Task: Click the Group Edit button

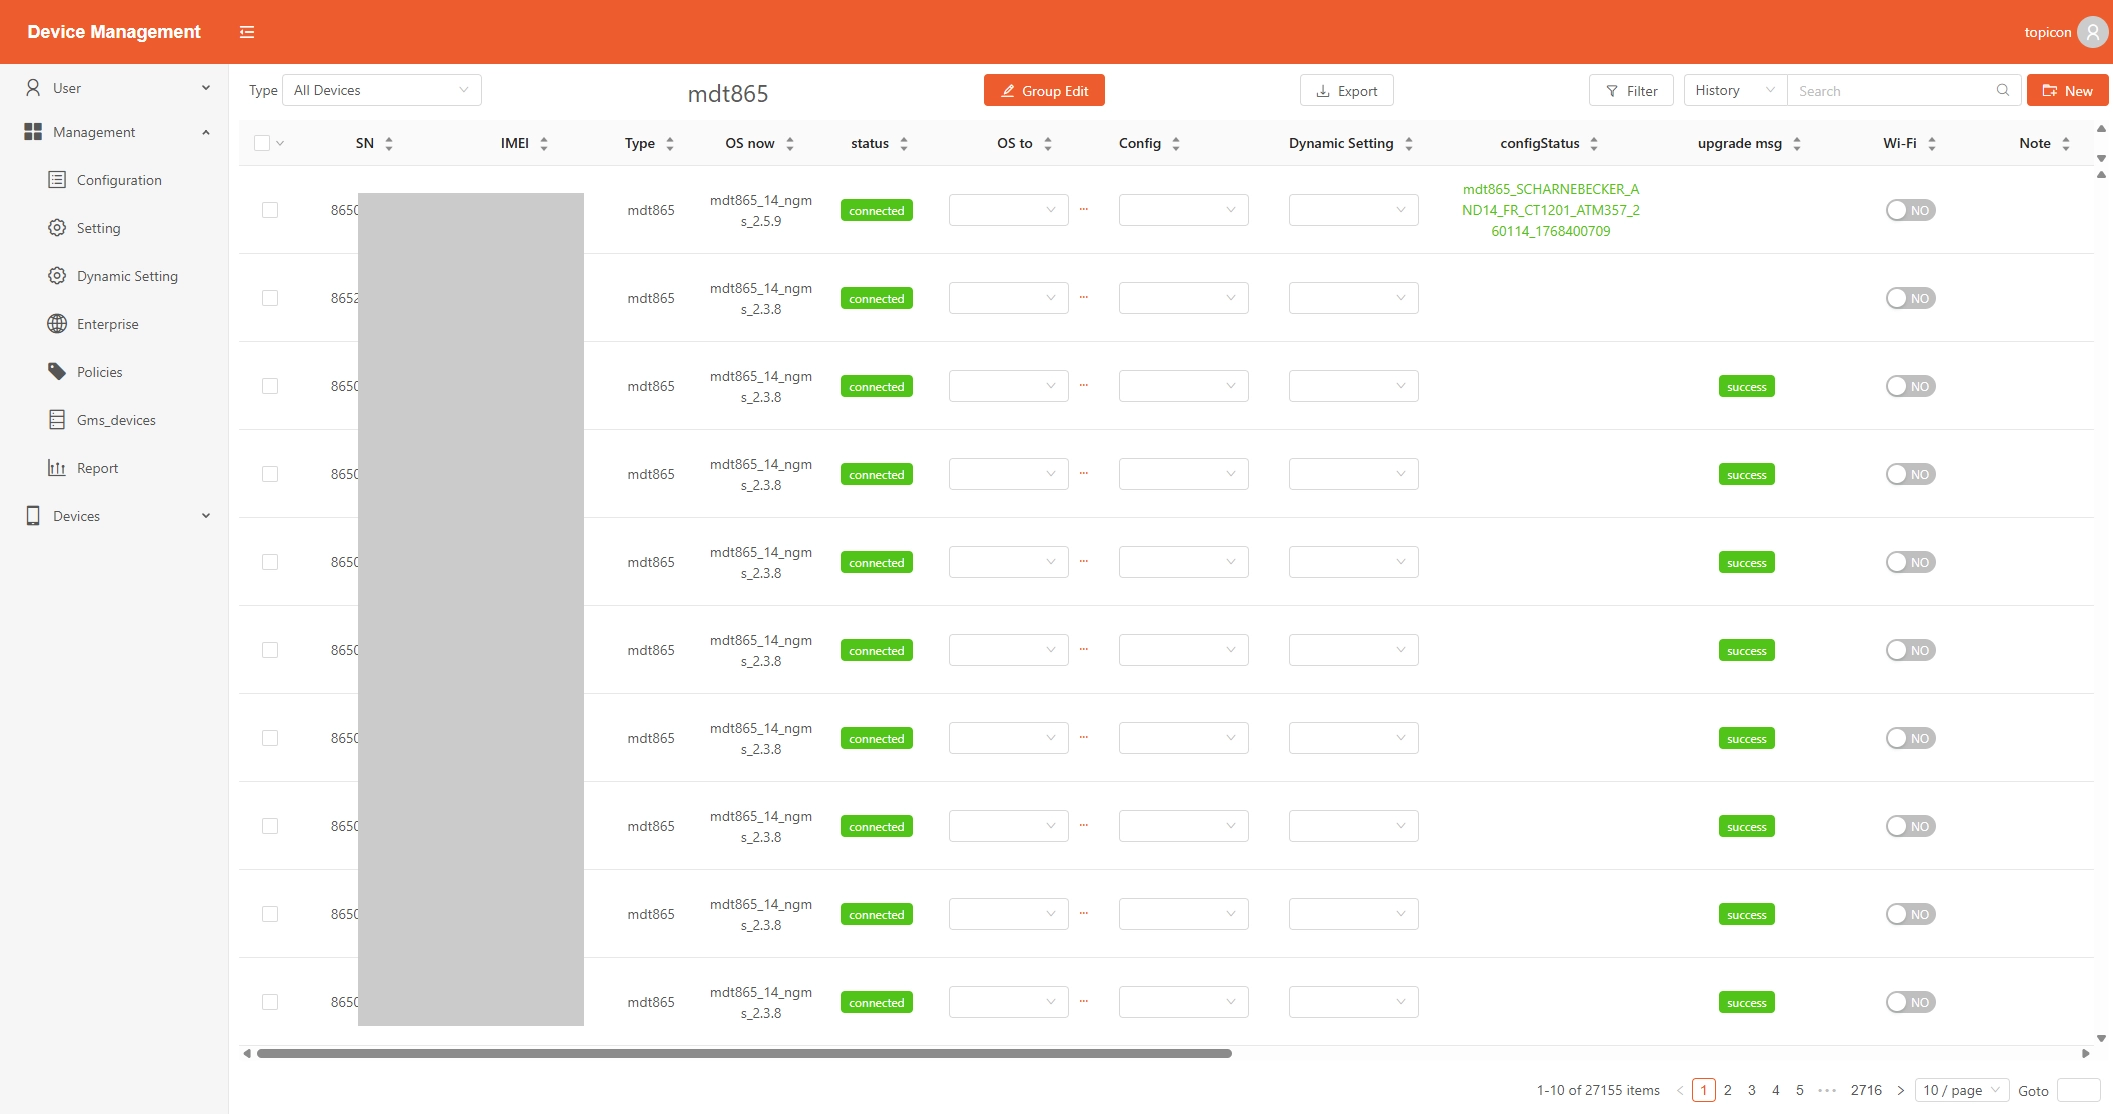Action: pyautogui.click(x=1044, y=90)
